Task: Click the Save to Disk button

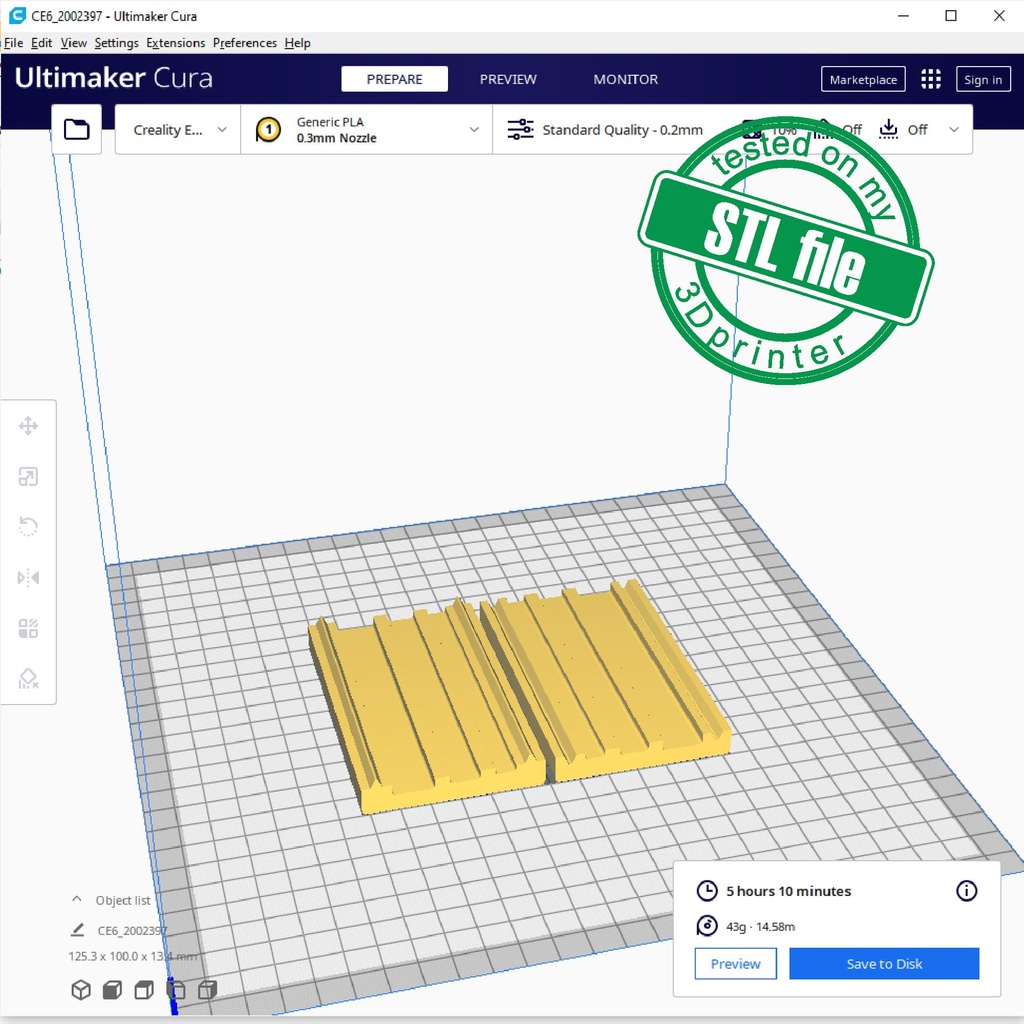Action: click(x=884, y=964)
